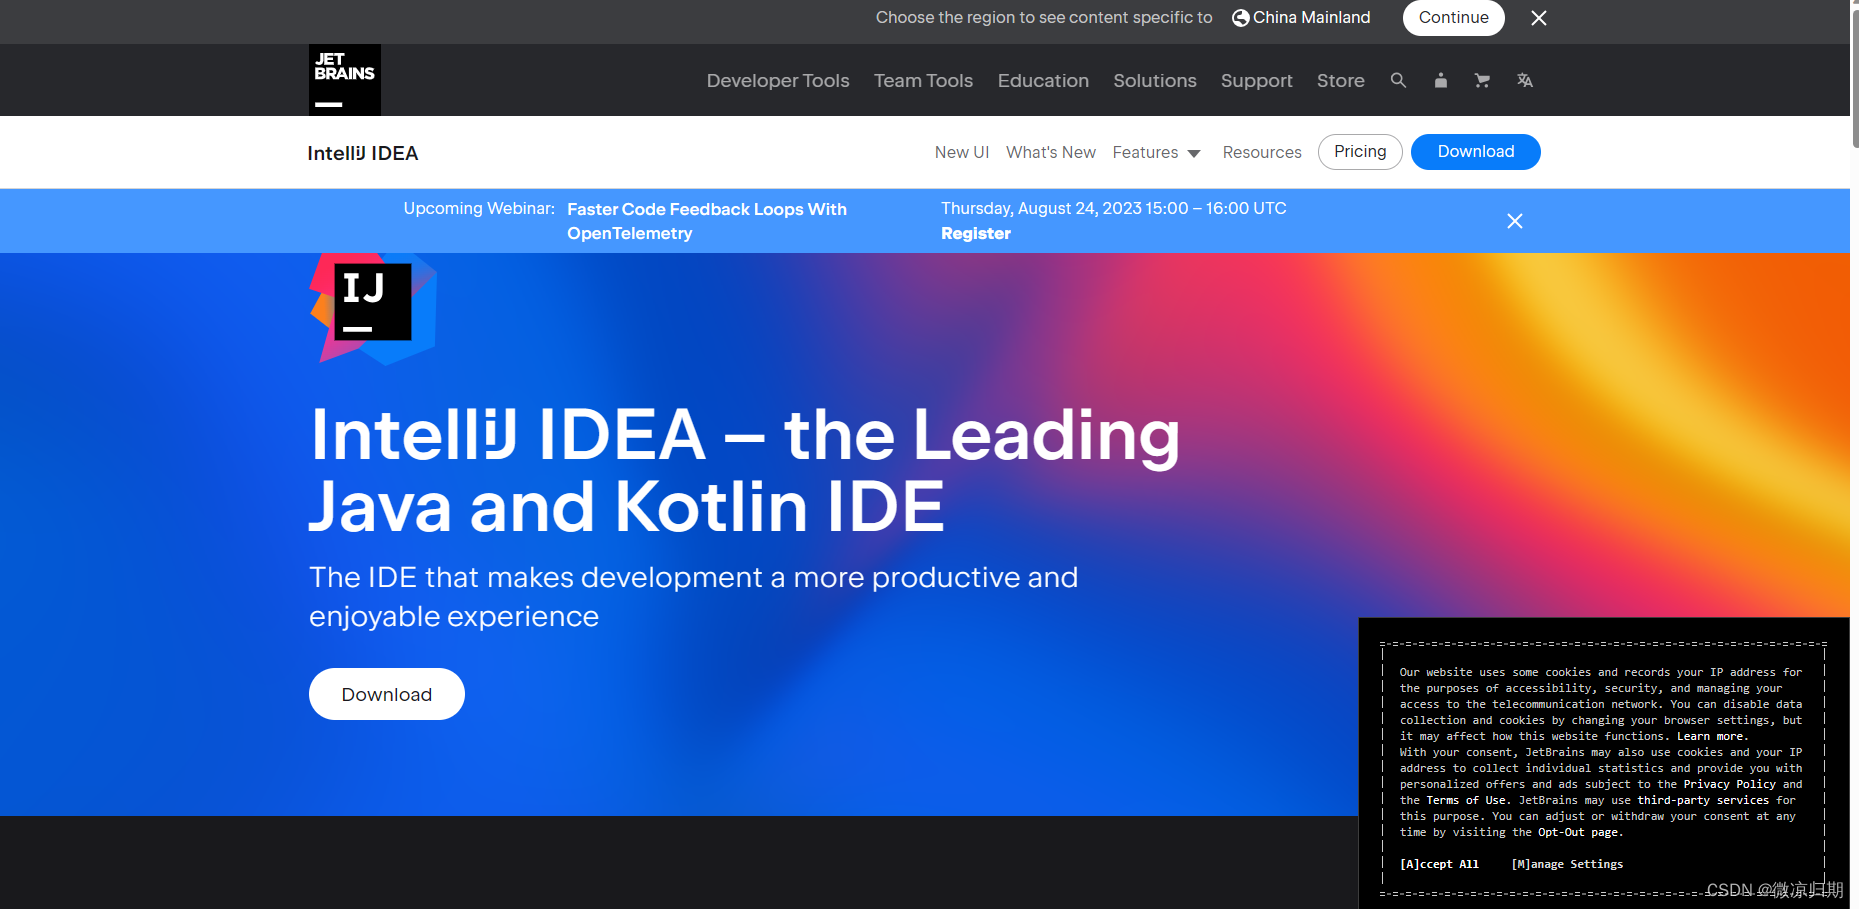Click the globe icon beside China Mainland
Image resolution: width=1859 pixels, height=909 pixels.
(1240, 18)
